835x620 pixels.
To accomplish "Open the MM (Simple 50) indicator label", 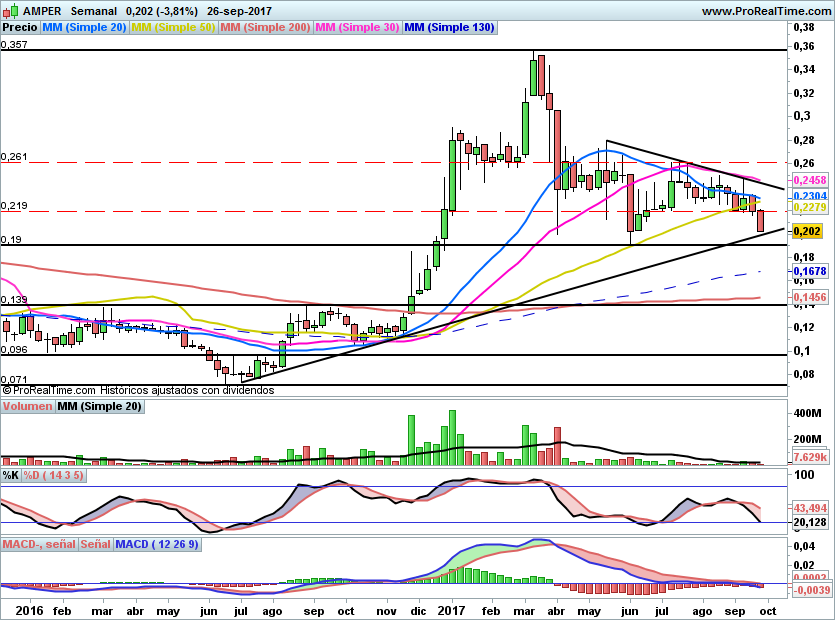I will (x=173, y=27).
